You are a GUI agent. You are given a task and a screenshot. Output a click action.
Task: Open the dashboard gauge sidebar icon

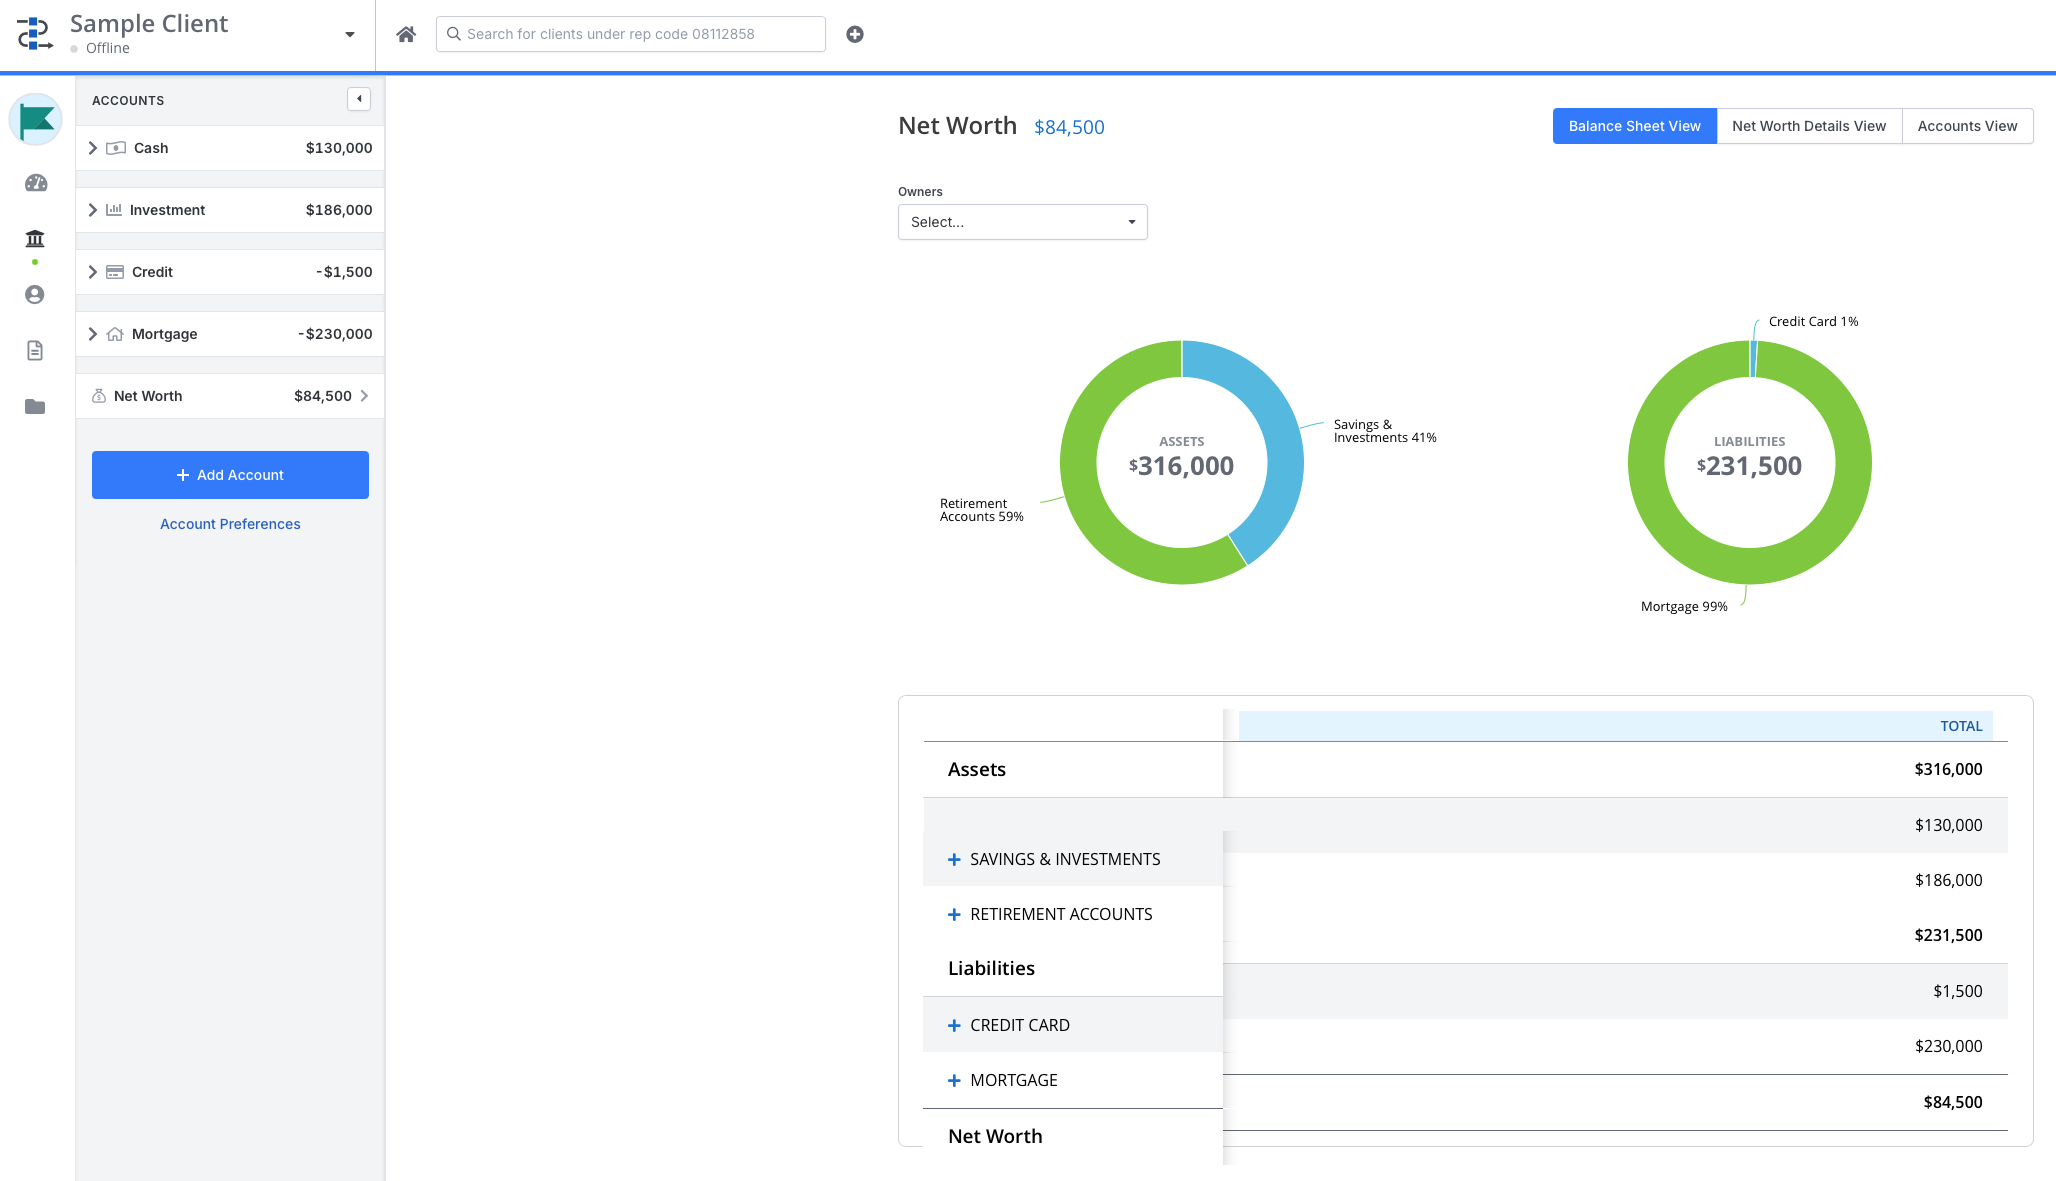(36, 183)
